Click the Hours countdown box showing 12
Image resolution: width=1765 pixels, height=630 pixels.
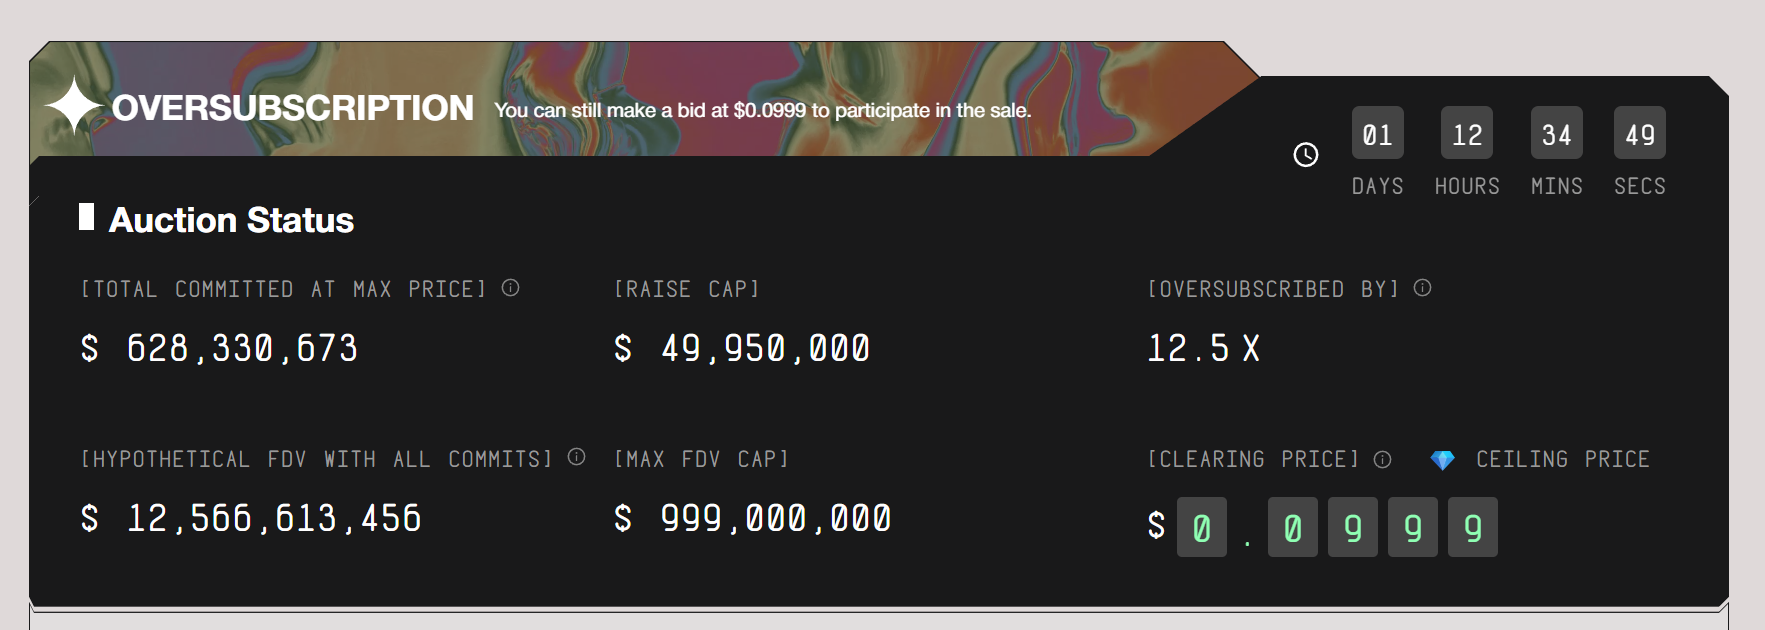(1466, 133)
